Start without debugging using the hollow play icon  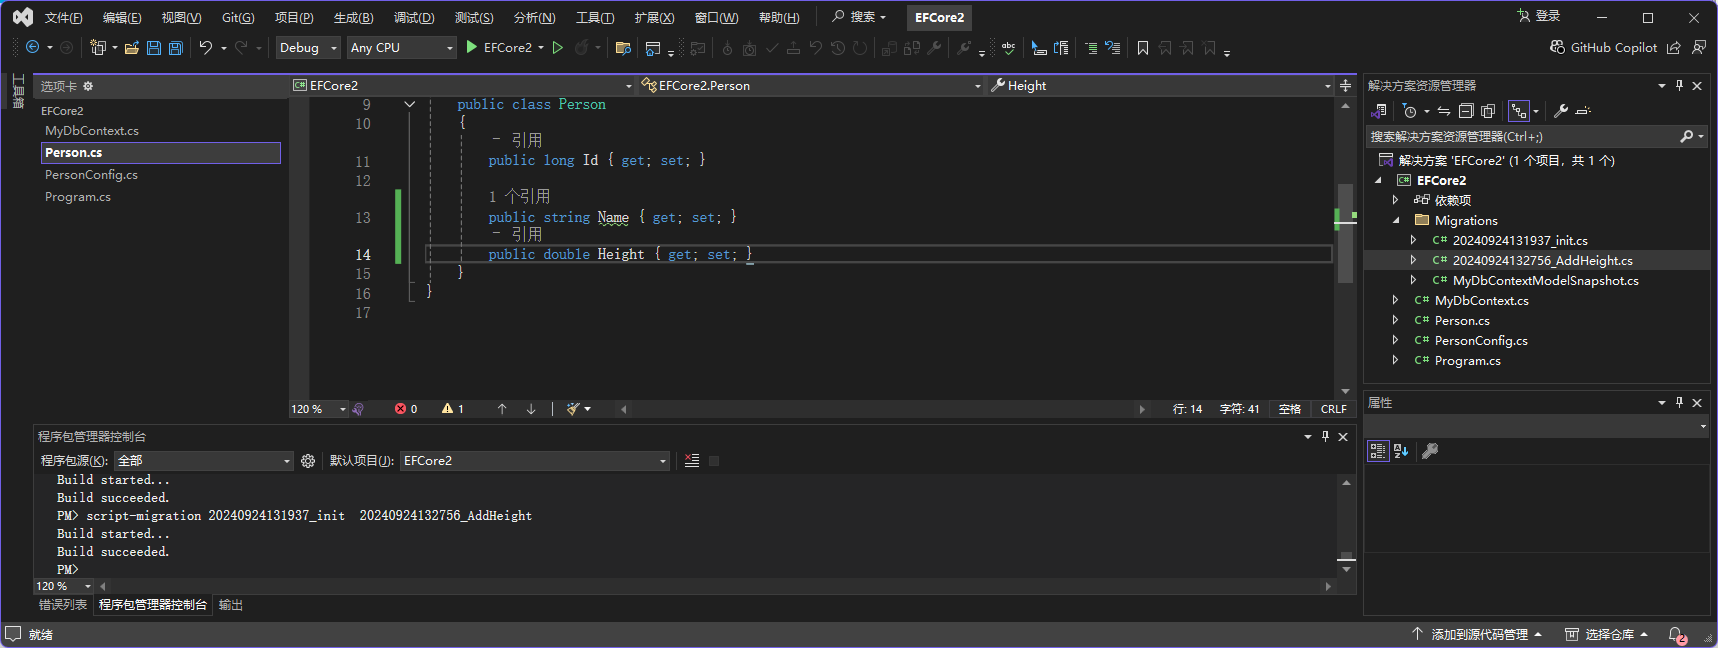pos(558,47)
